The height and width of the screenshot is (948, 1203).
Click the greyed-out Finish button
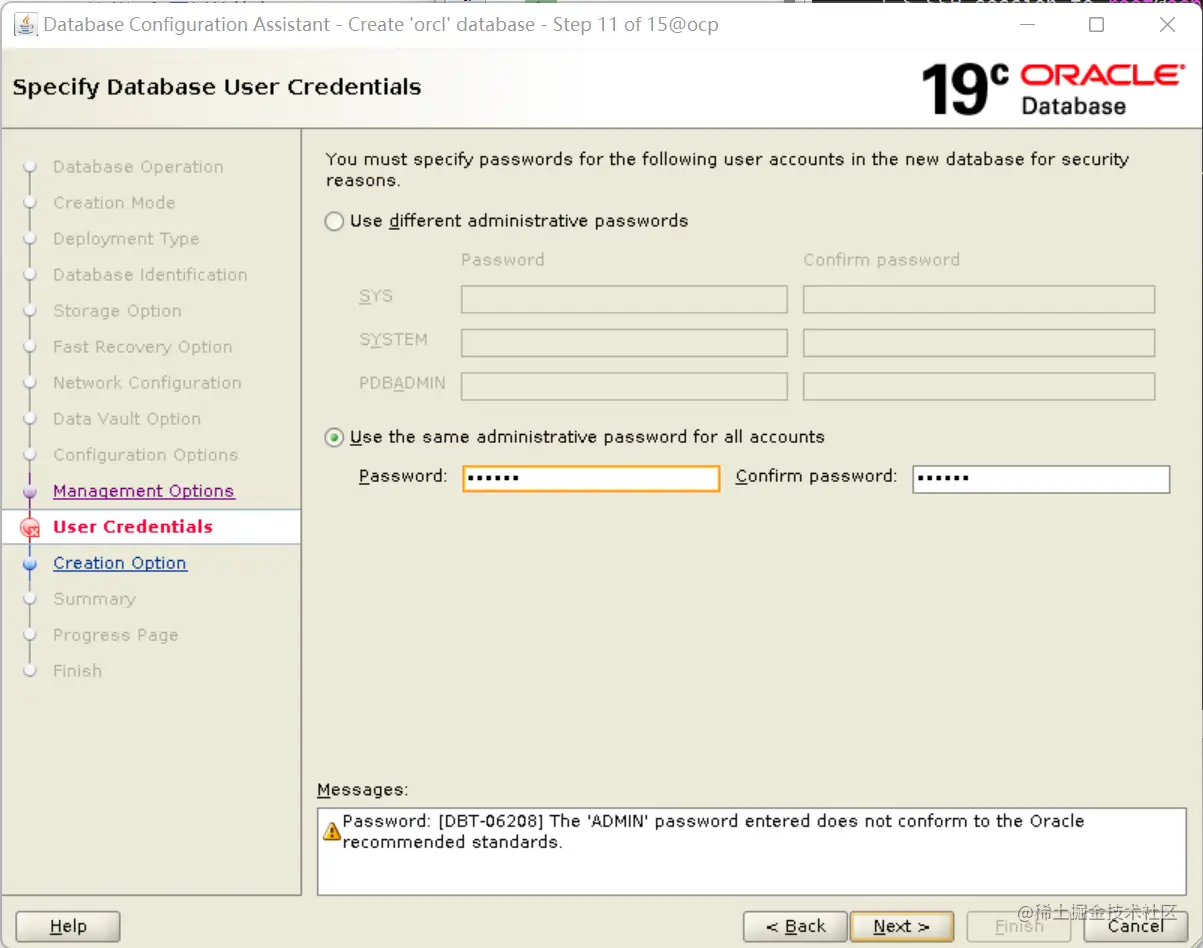pos(1019,927)
